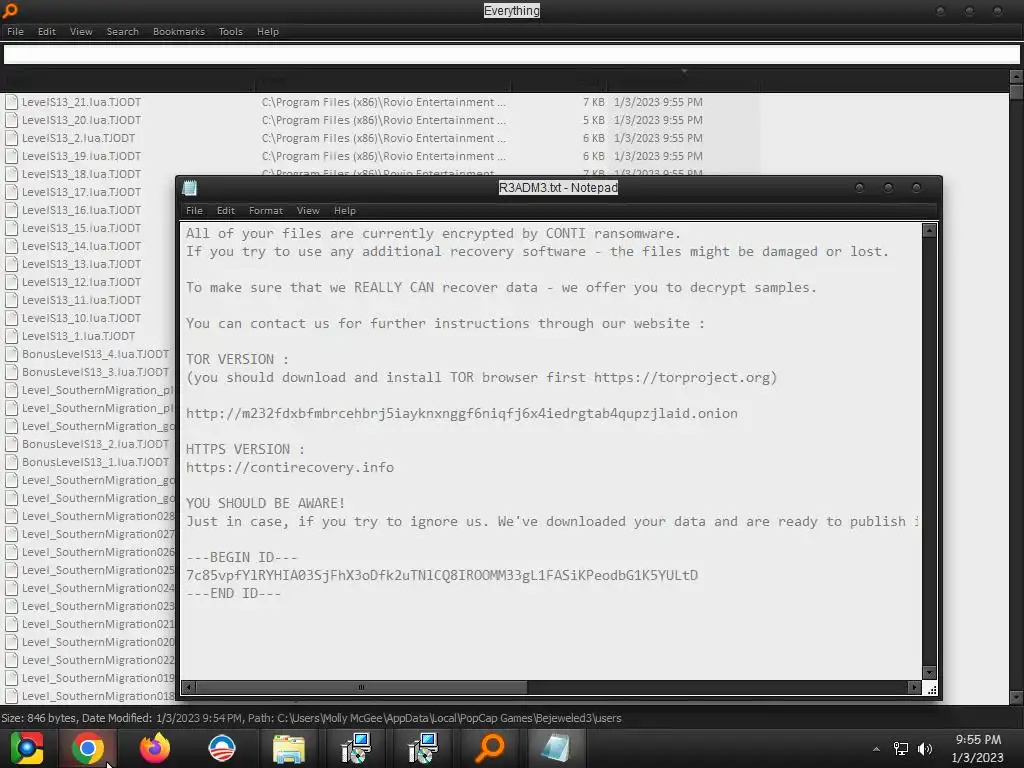Open the View menu in Everything
This screenshot has width=1024, height=768.
click(x=81, y=31)
